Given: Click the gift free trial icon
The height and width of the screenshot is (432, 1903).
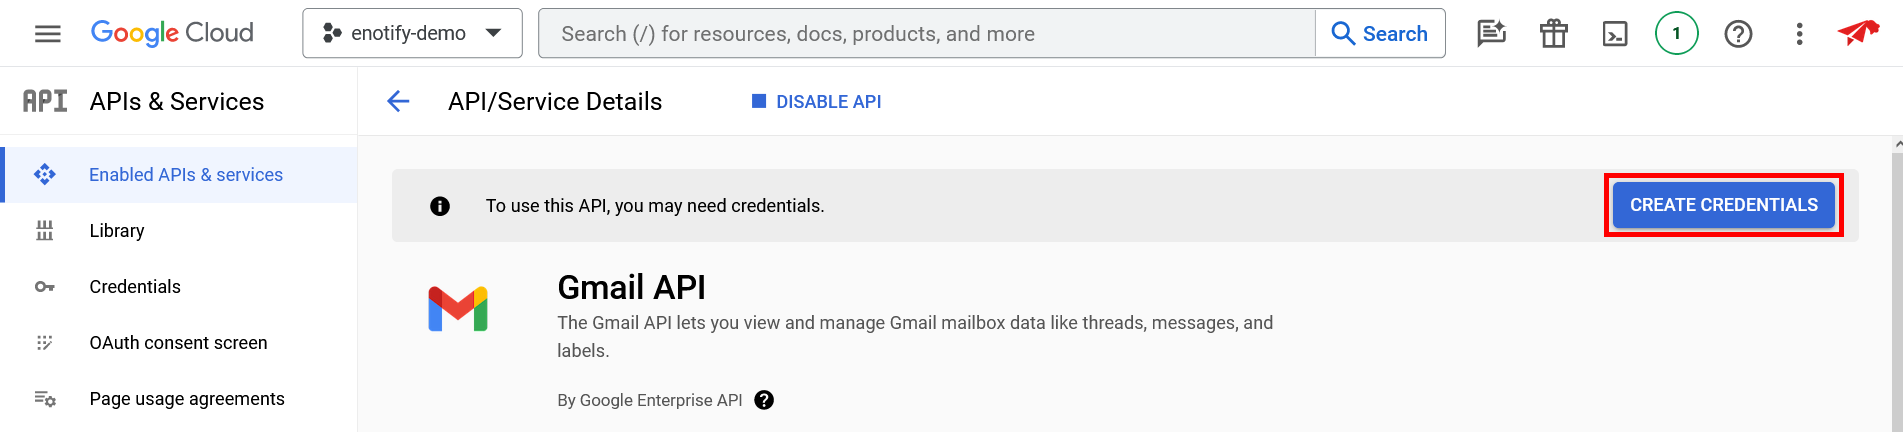Looking at the screenshot, I should pos(1553,34).
